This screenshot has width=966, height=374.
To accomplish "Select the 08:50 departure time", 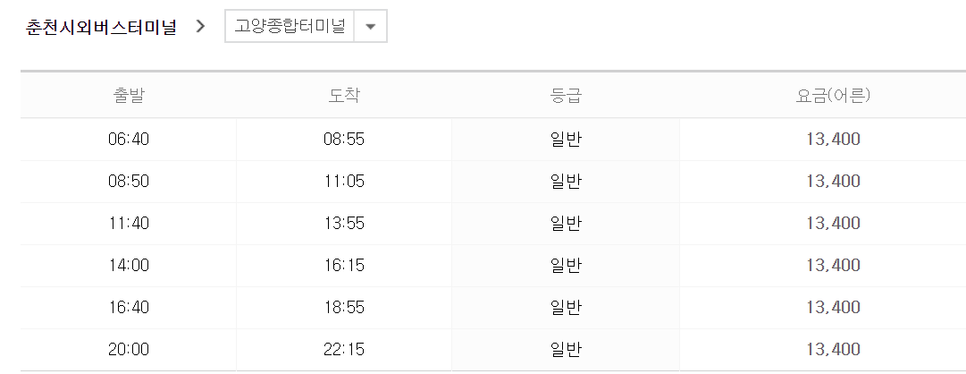I will [129, 181].
